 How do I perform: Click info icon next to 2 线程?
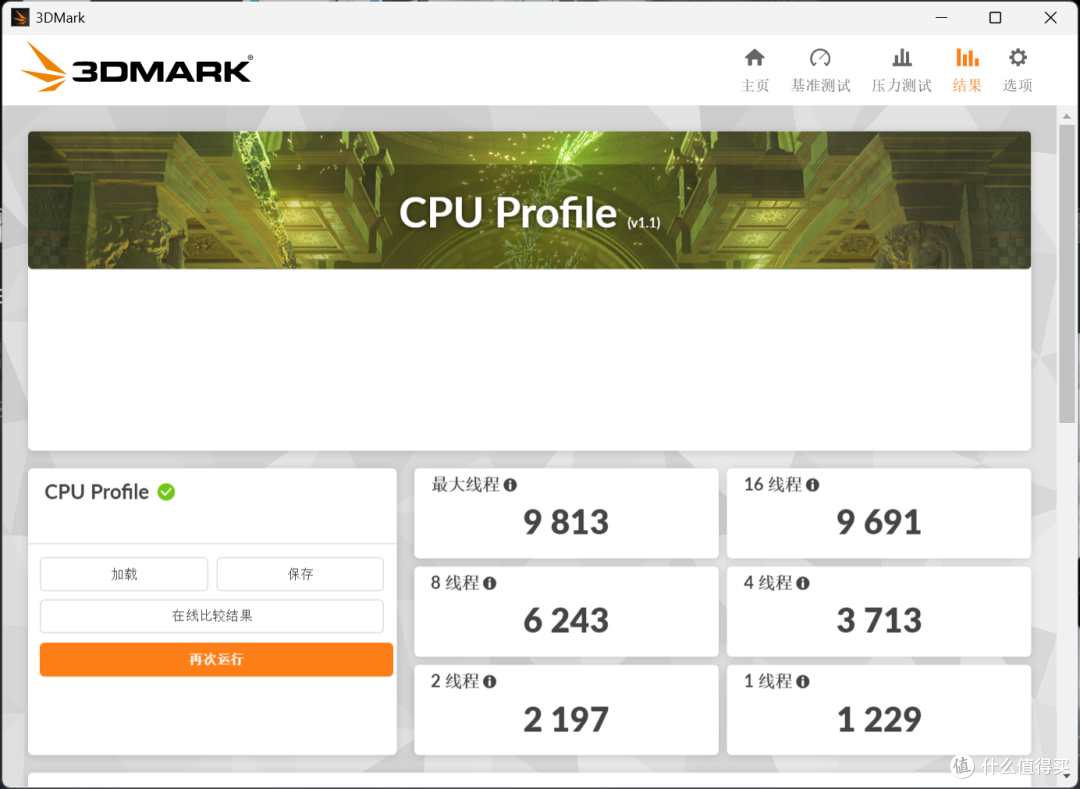490,682
